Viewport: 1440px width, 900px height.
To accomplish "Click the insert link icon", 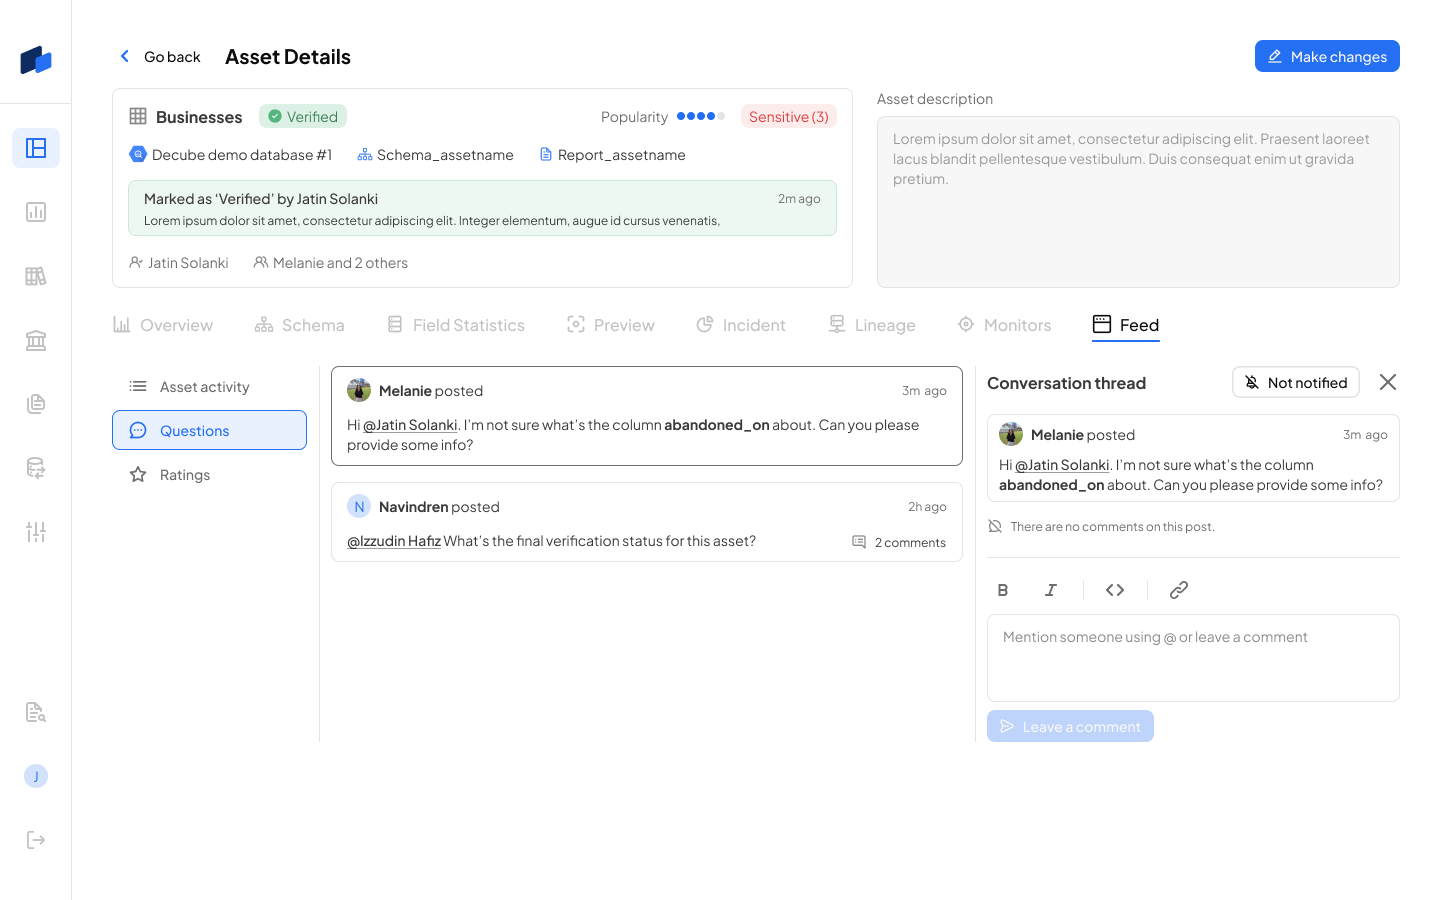I will coord(1179,590).
